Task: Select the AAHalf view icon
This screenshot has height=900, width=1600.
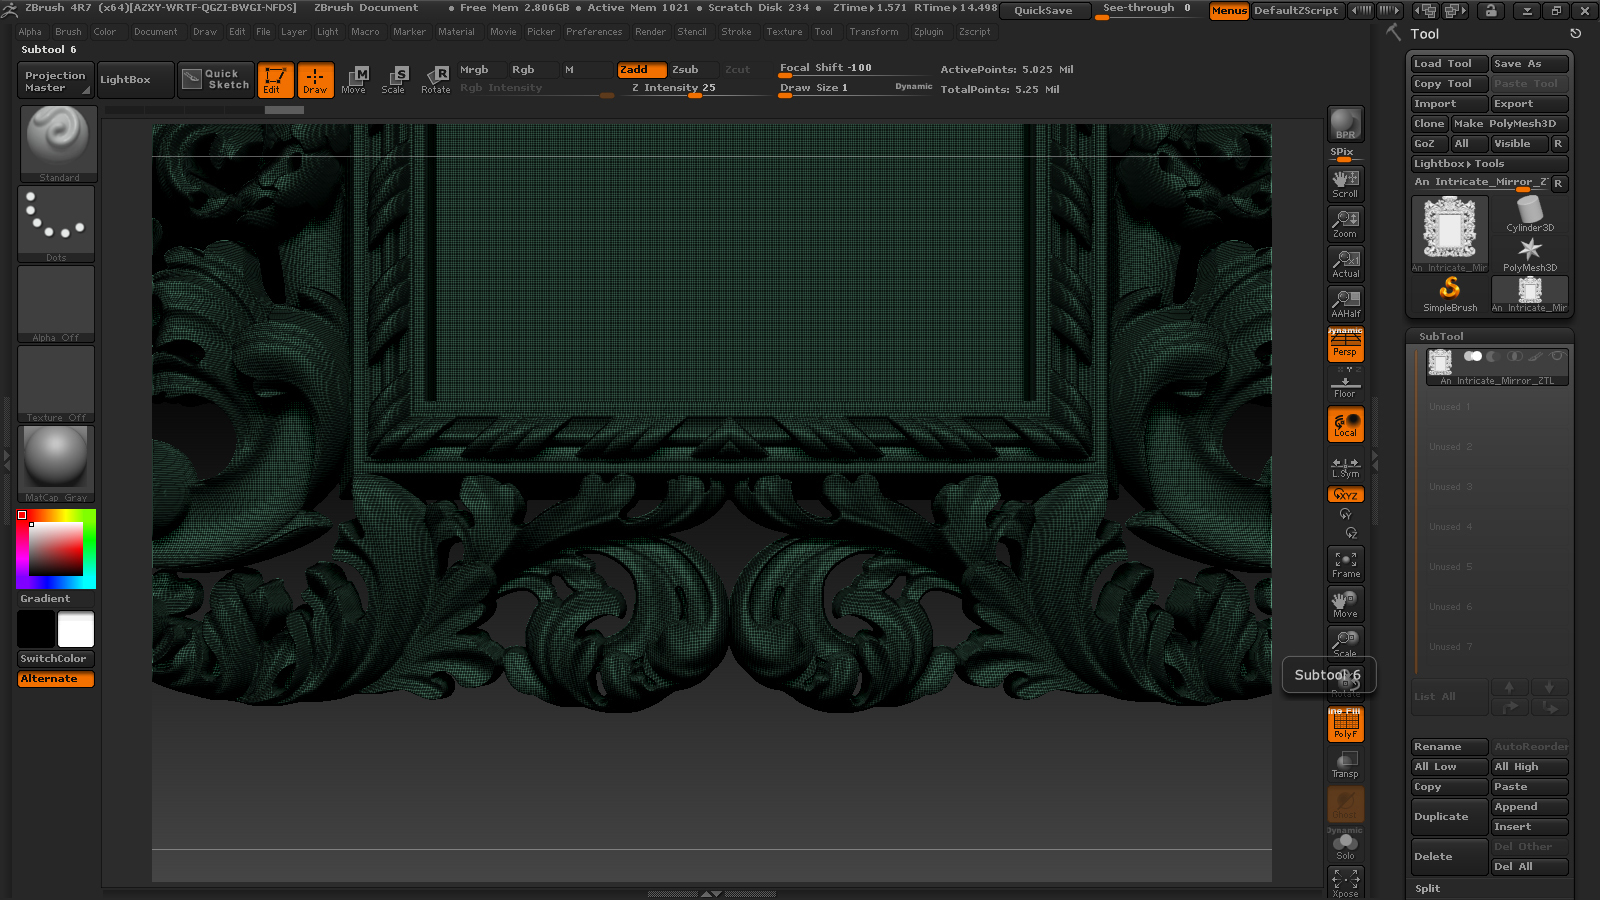Action: (x=1345, y=303)
